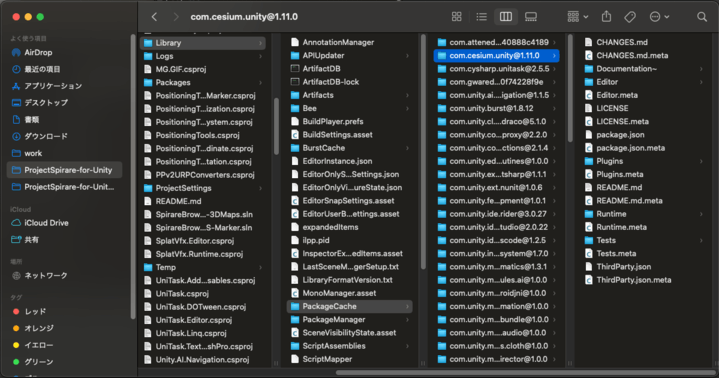Select com.unity.ide.rider@3.0.27 folder

coord(497,214)
